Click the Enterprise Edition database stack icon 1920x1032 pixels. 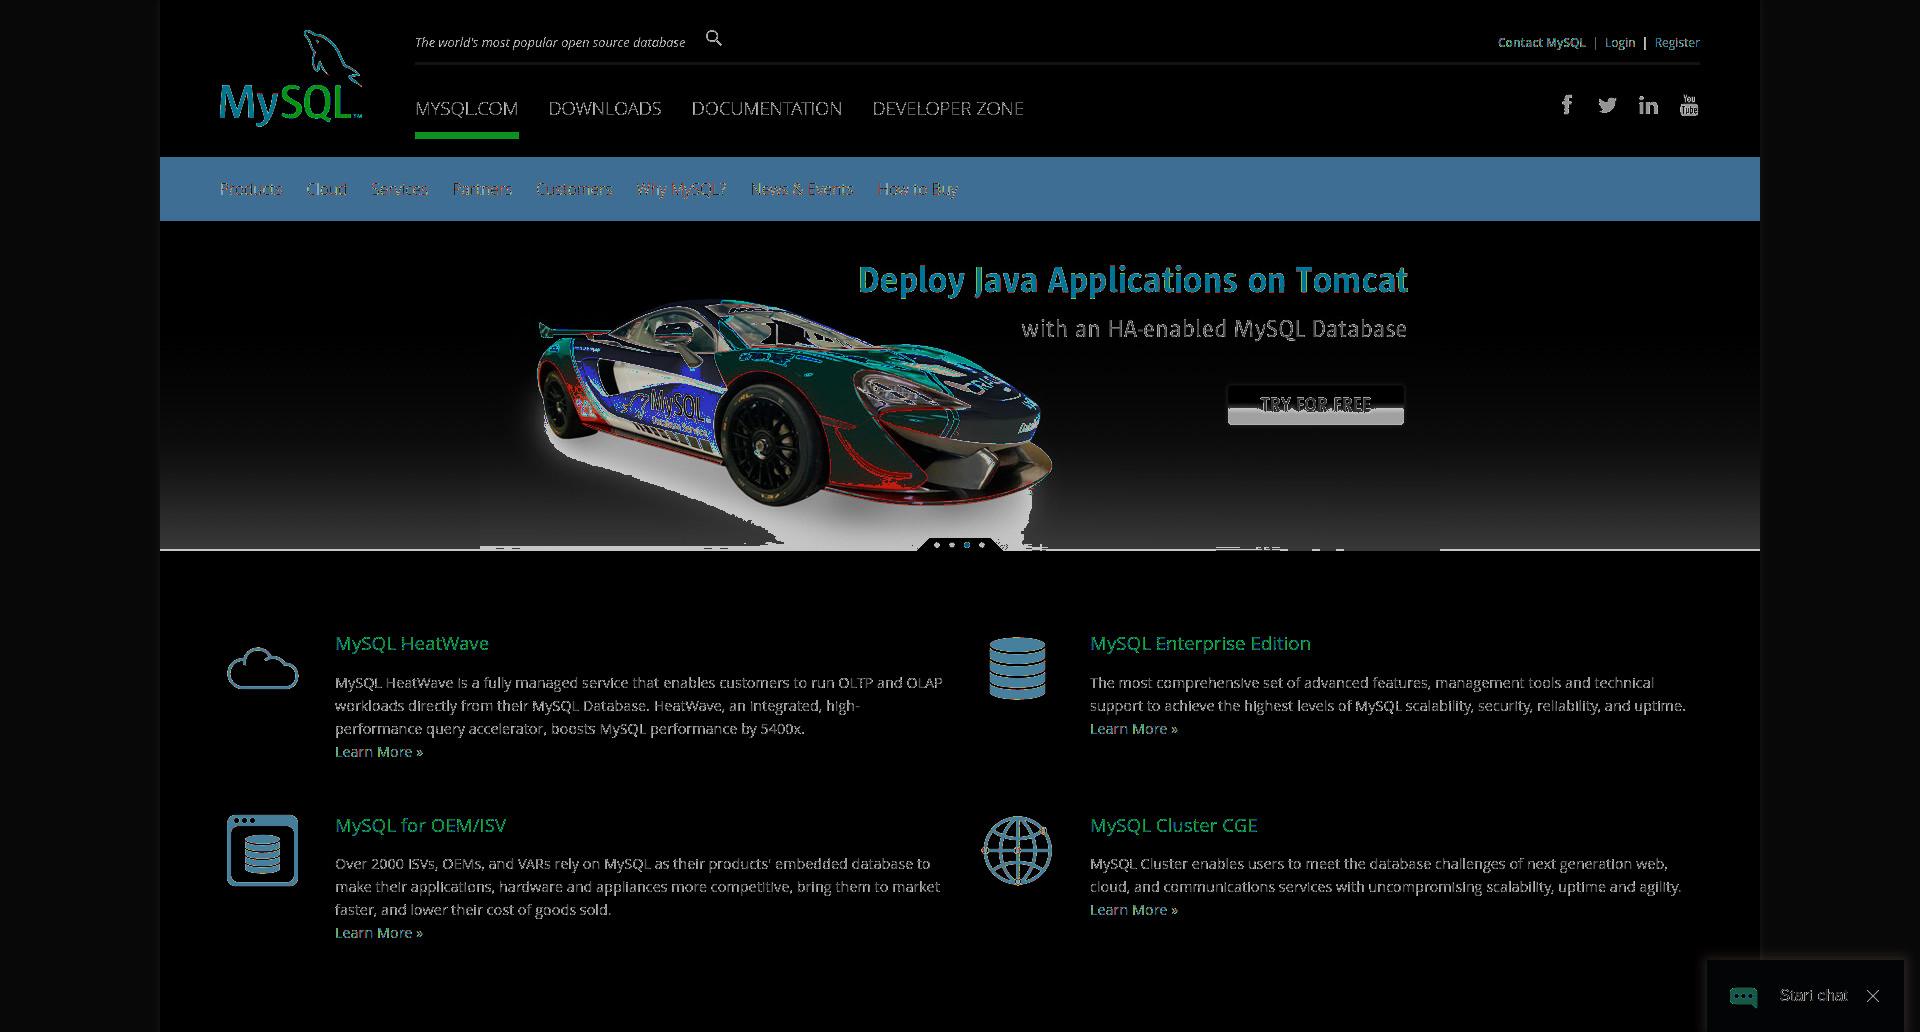tap(1017, 668)
